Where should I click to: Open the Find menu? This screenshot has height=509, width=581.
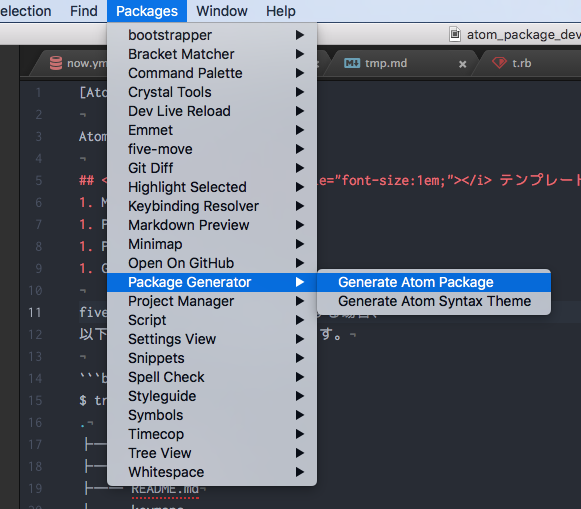(84, 11)
